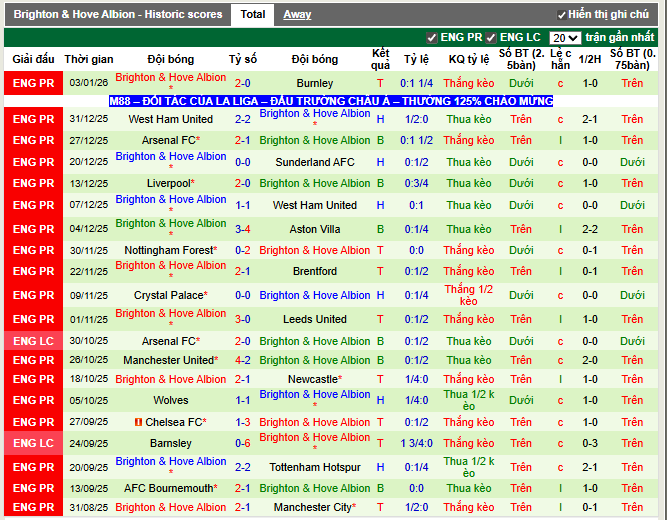Switch to the Away tab

coord(297,14)
